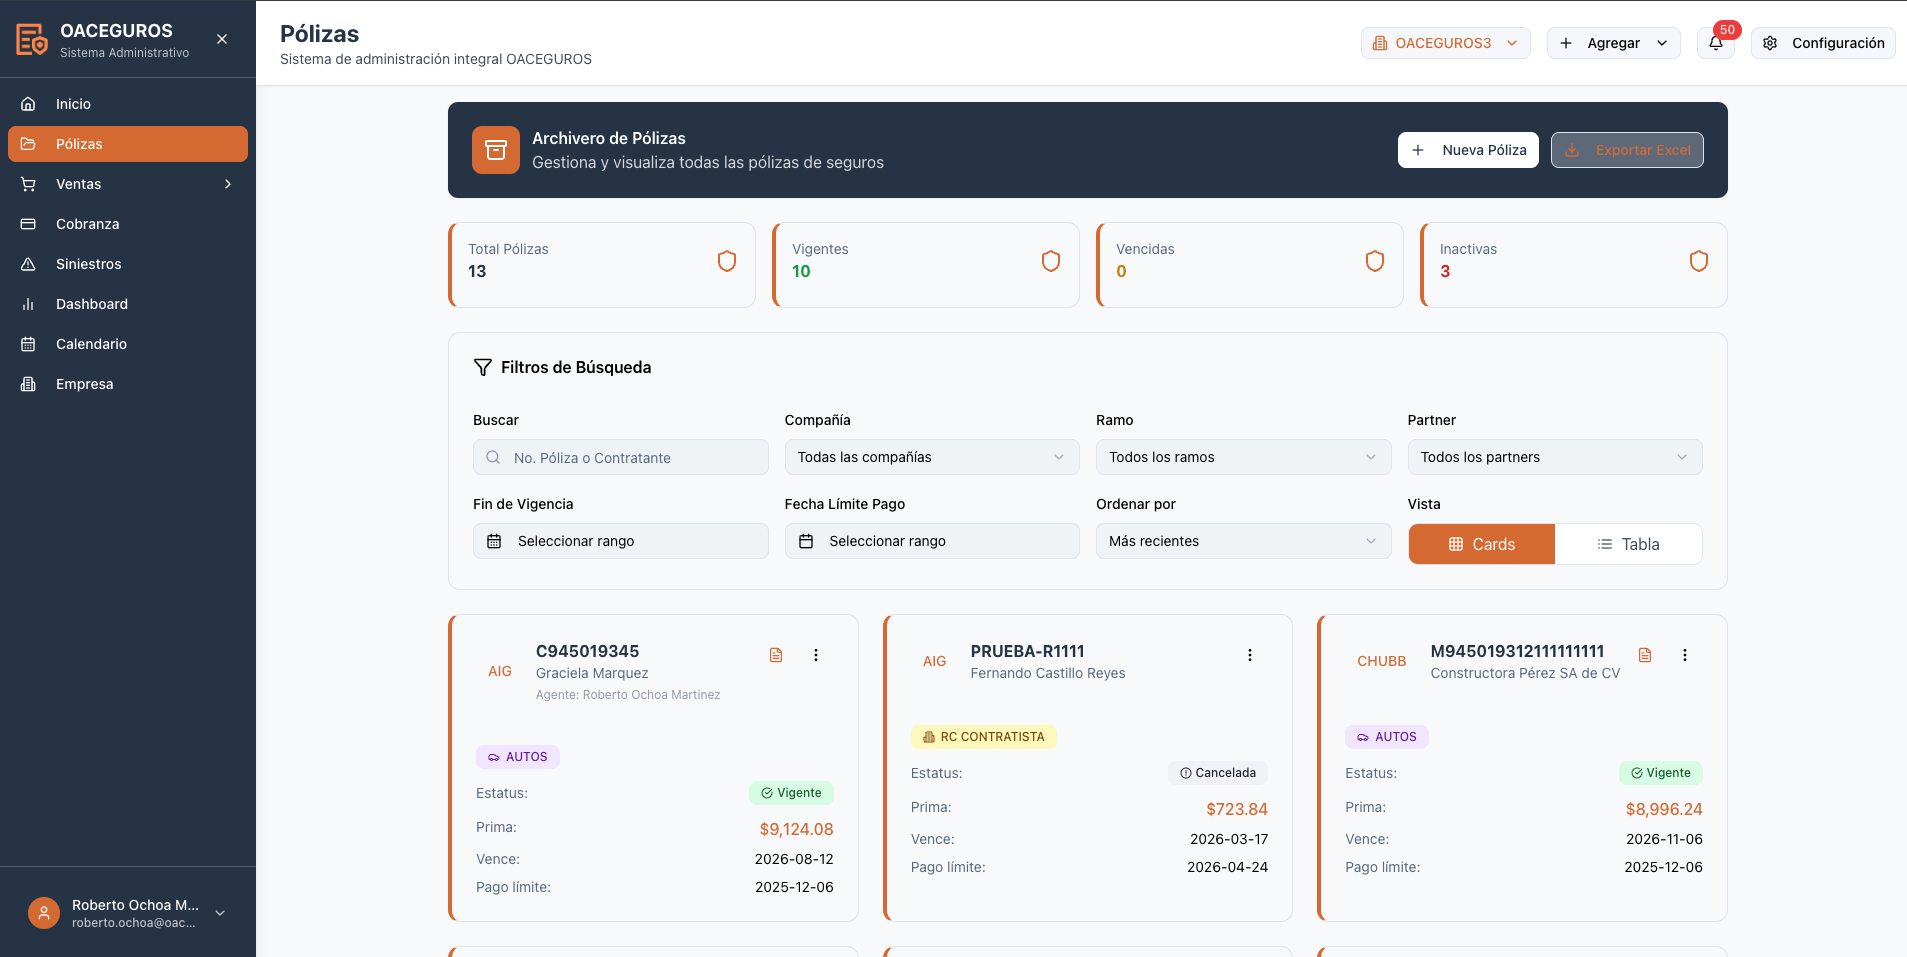Image resolution: width=1907 pixels, height=957 pixels.
Task: Select Fecha Límite Pago date range
Action: click(932, 541)
